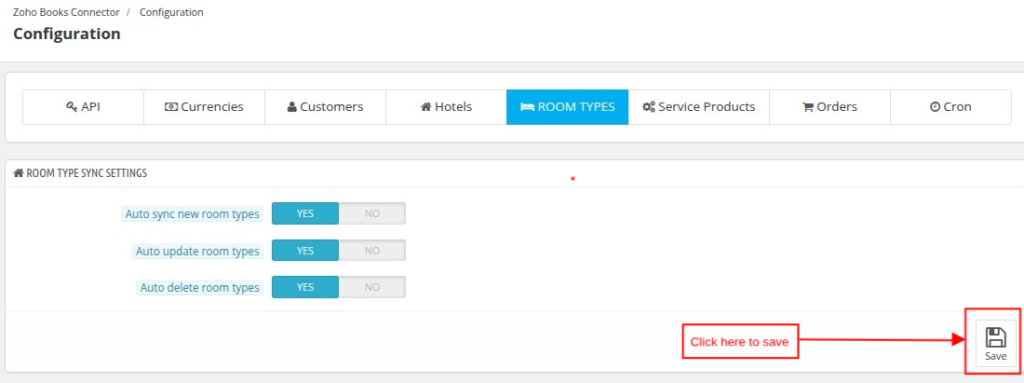Set Auto sync new room types to NO
Viewport: 1024px width, 383px height.
pos(372,214)
